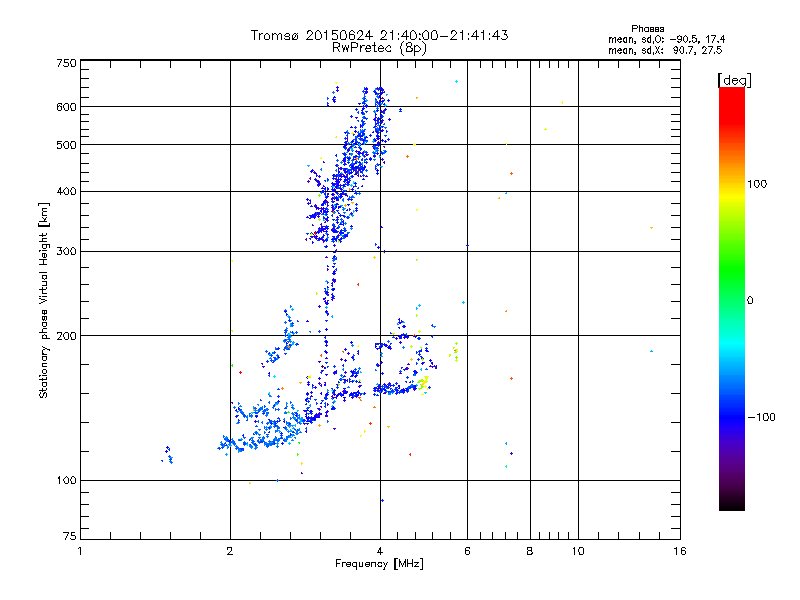Viewport: 800px width, 600px height.
Task: Click the "RwPretec (8p)" subtitle
Action: 379,48
